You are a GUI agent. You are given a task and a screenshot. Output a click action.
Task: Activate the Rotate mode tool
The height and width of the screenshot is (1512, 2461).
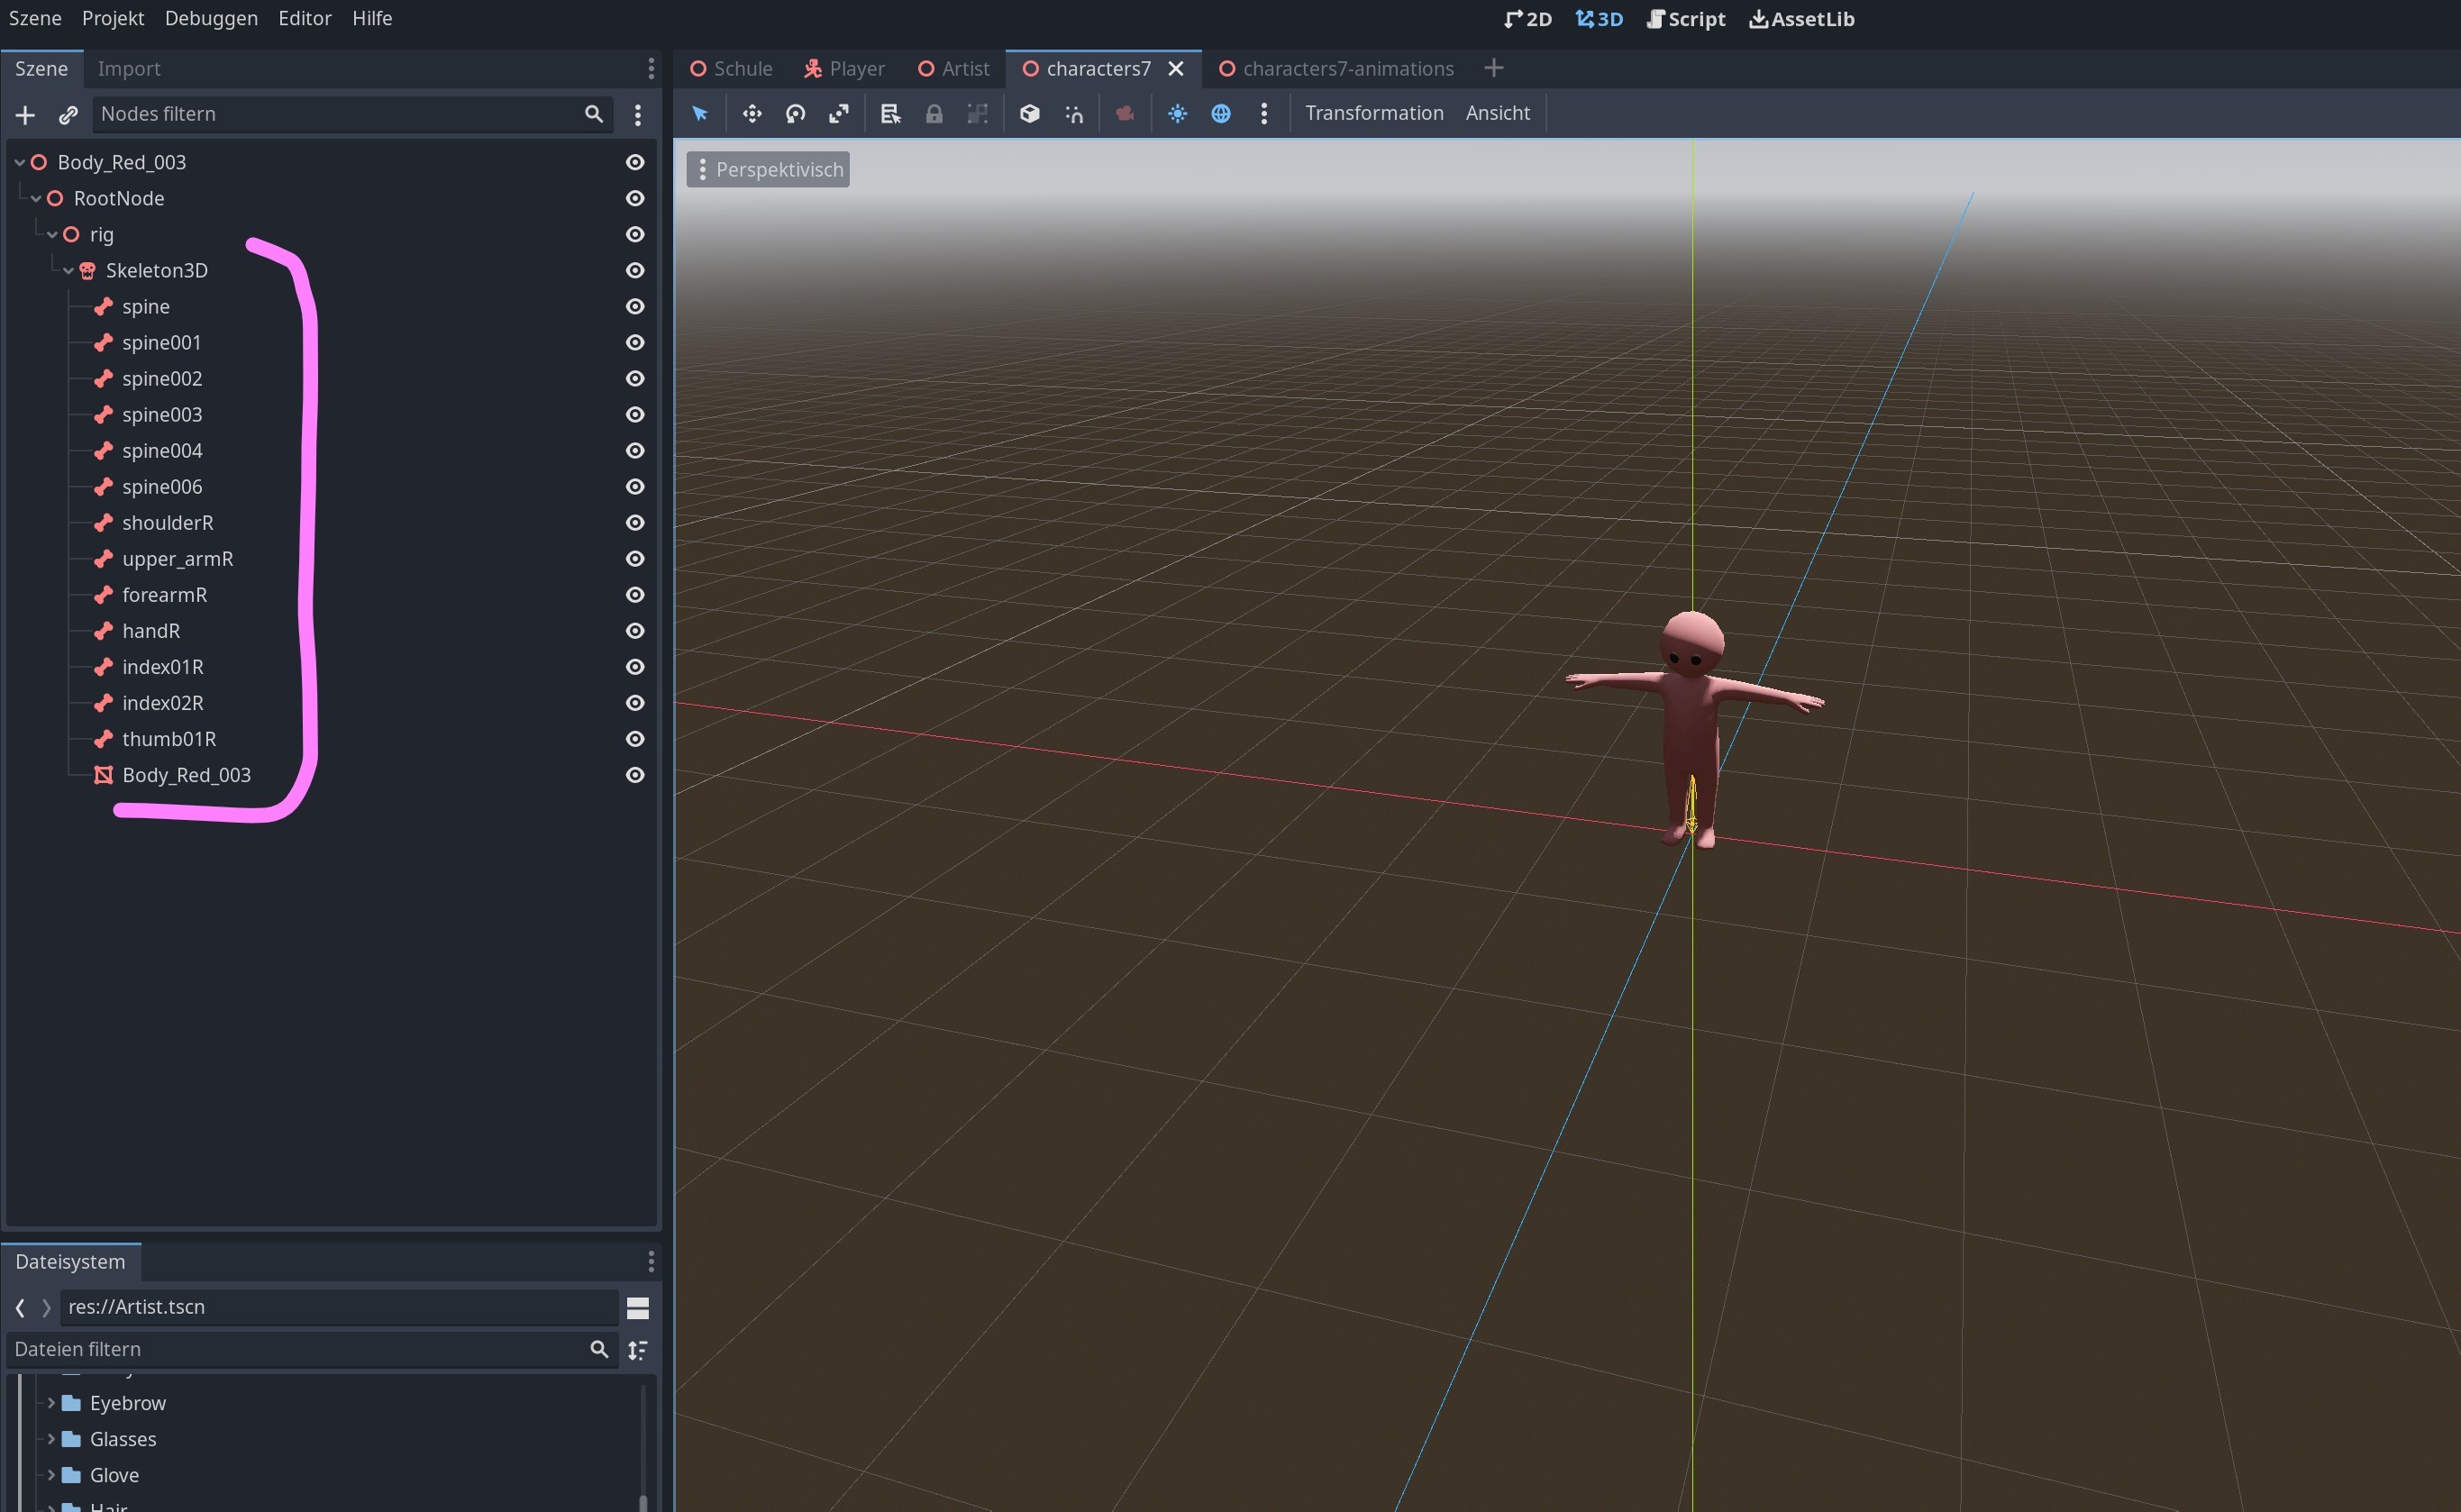[x=795, y=113]
